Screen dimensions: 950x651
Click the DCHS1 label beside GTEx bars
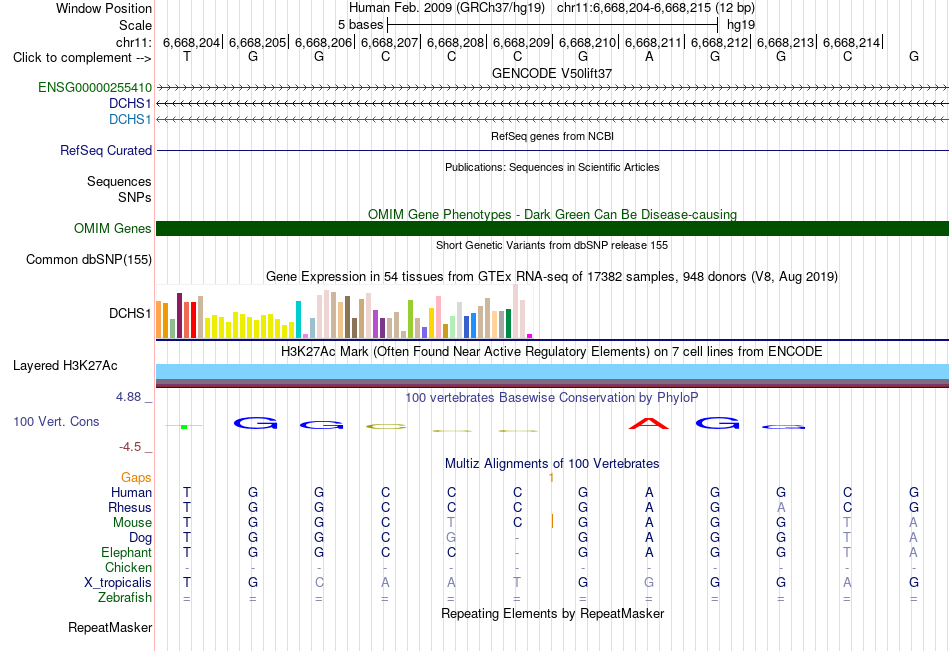(x=130, y=313)
